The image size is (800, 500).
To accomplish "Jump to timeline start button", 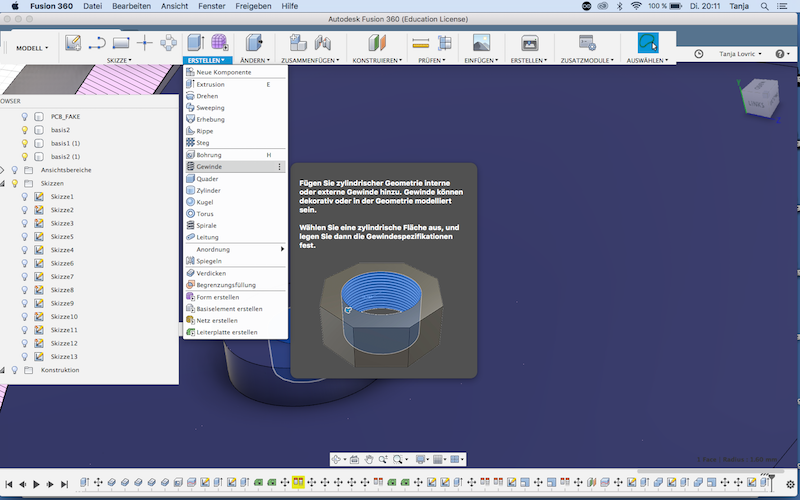I will pos(9,484).
